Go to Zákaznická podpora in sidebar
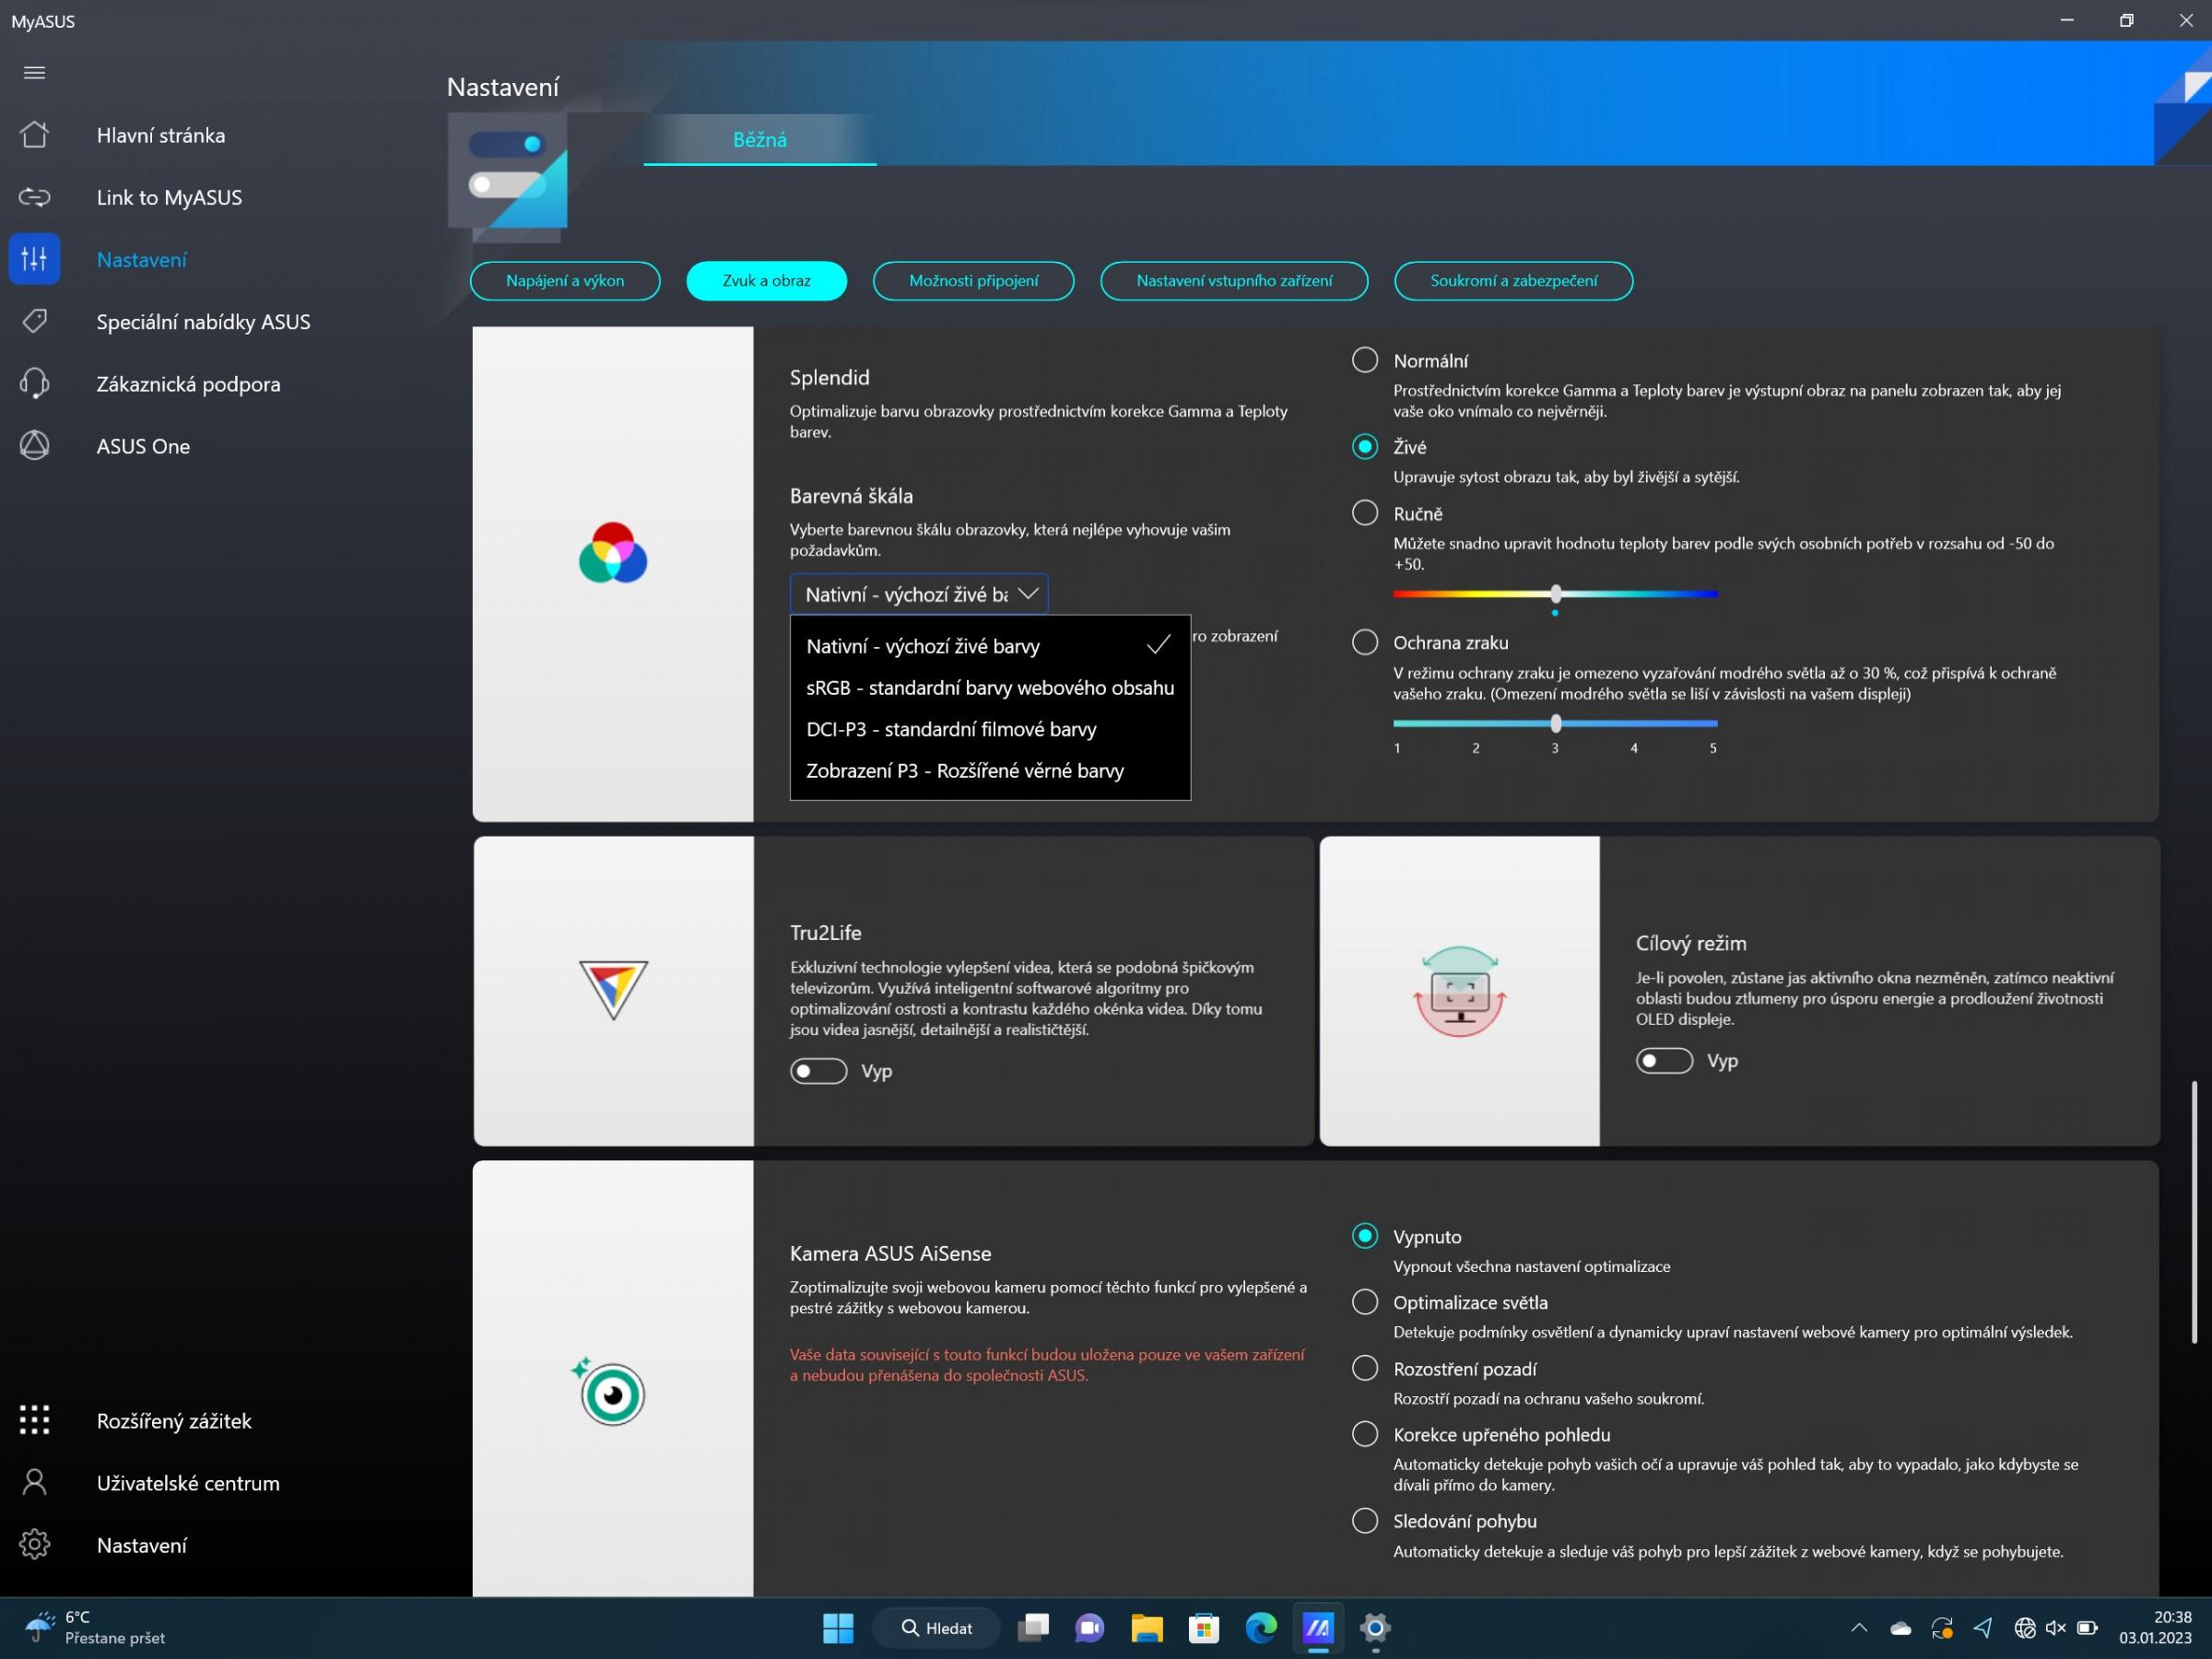Image resolution: width=2212 pixels, height=1659 pixels. coord(188,384)
